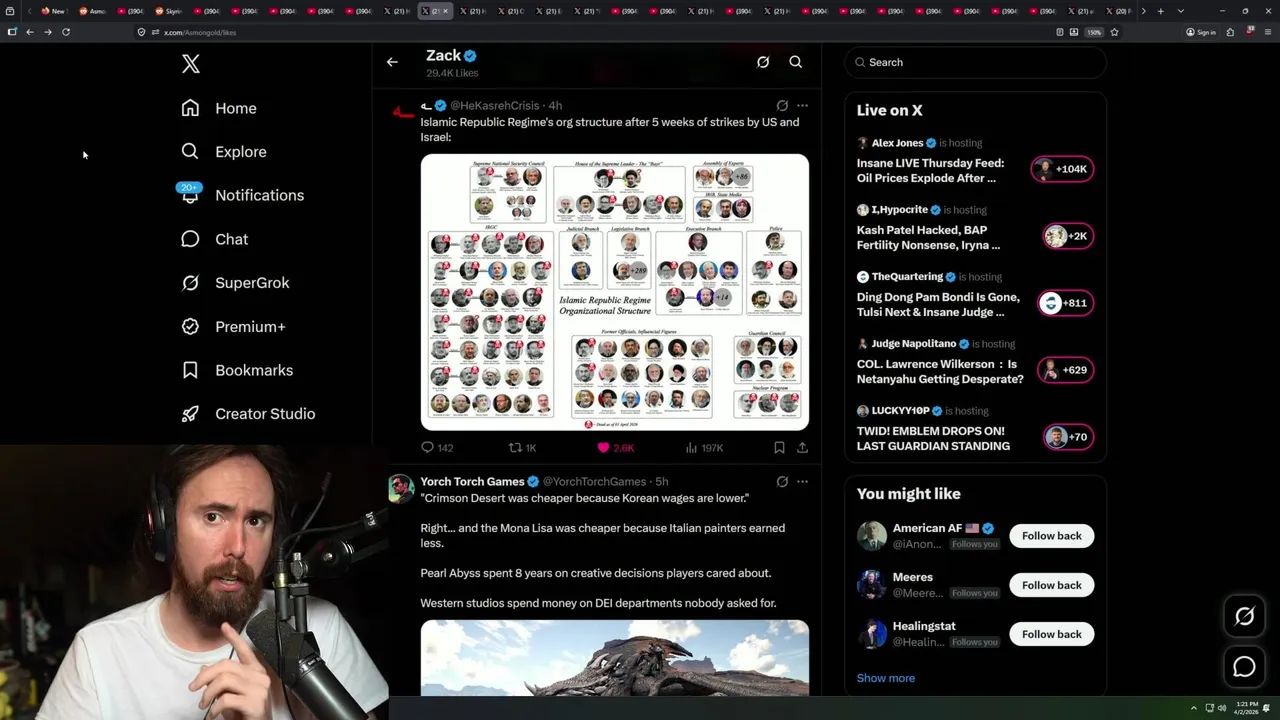
Task: Click the 150% zoom indicator
Action: click(1094, 32)
